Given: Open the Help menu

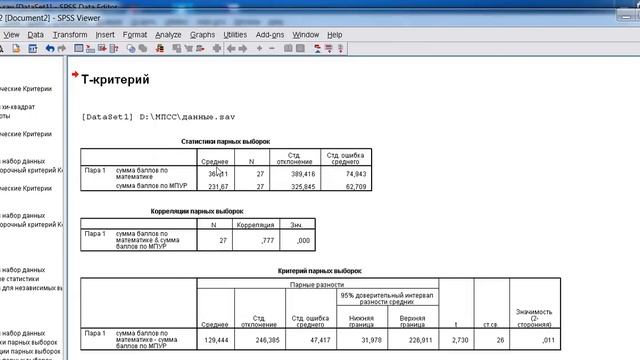Looking at the screenshot, I should [335, 35].
